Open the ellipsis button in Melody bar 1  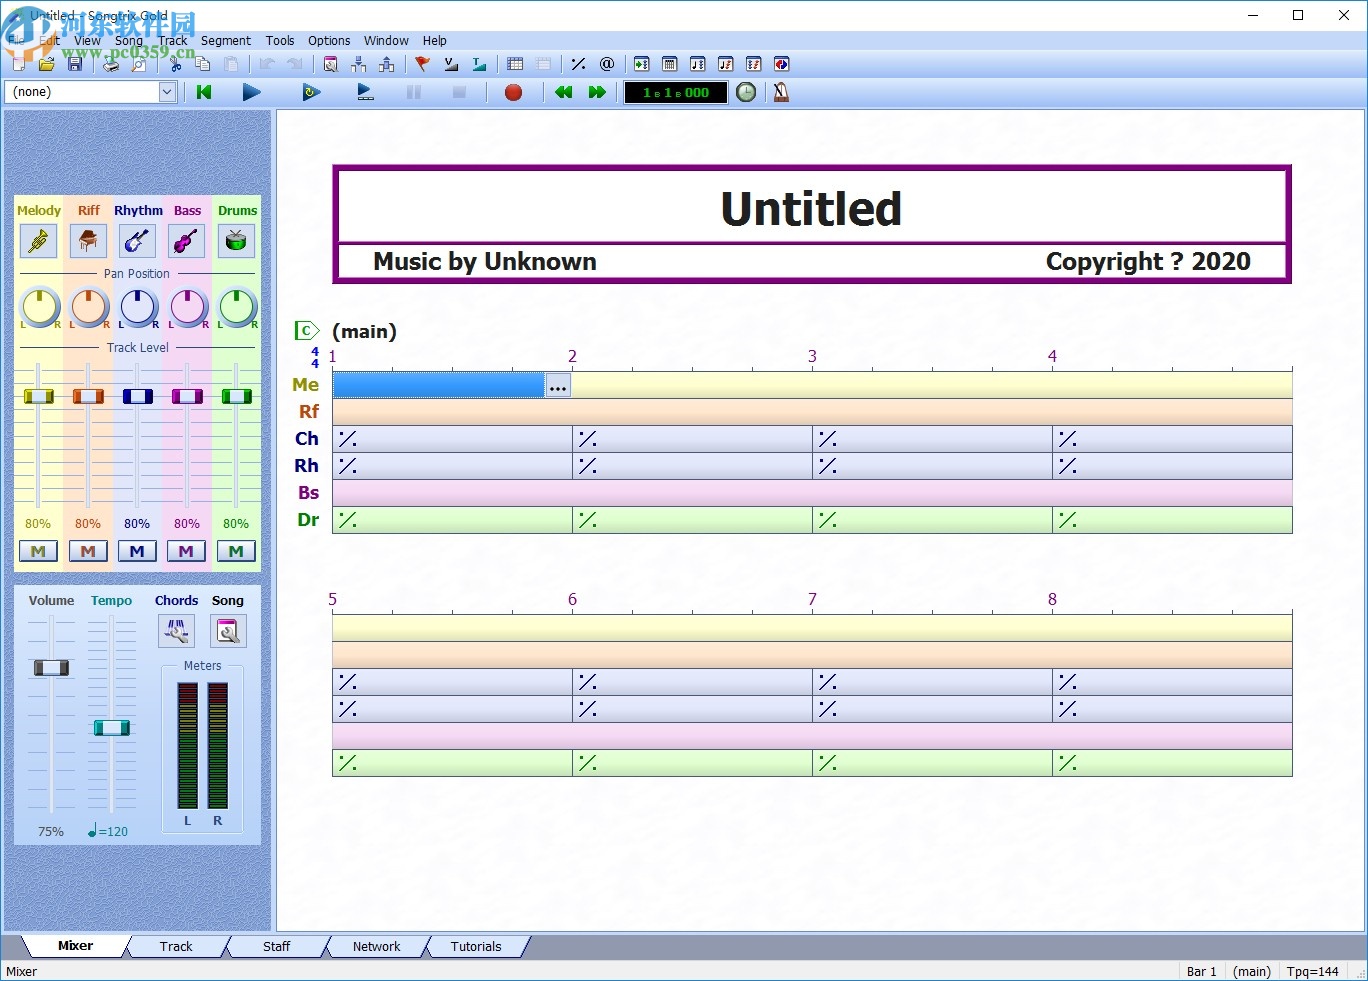point(558,386)
